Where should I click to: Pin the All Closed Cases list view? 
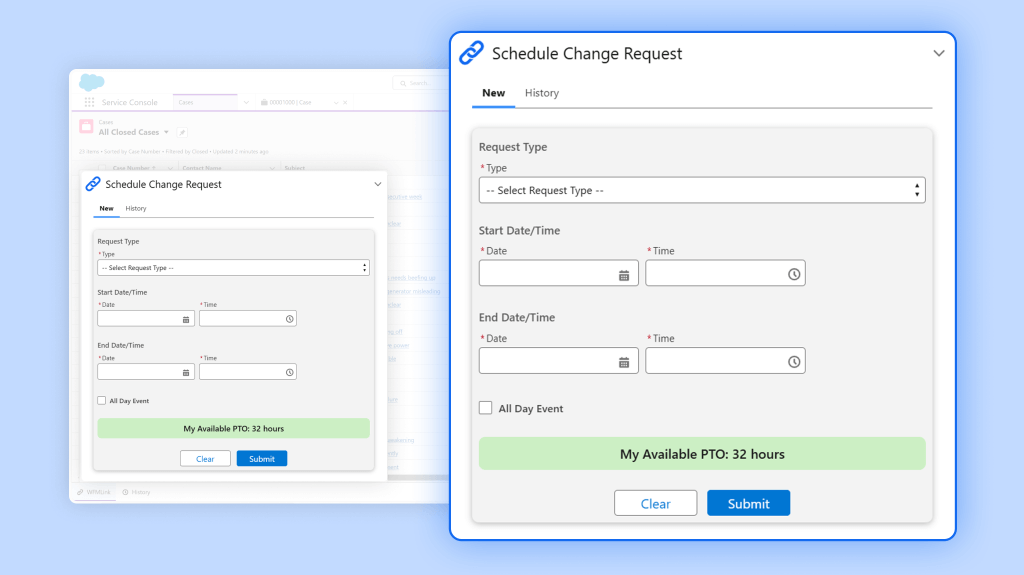click(x=182, y=132)
